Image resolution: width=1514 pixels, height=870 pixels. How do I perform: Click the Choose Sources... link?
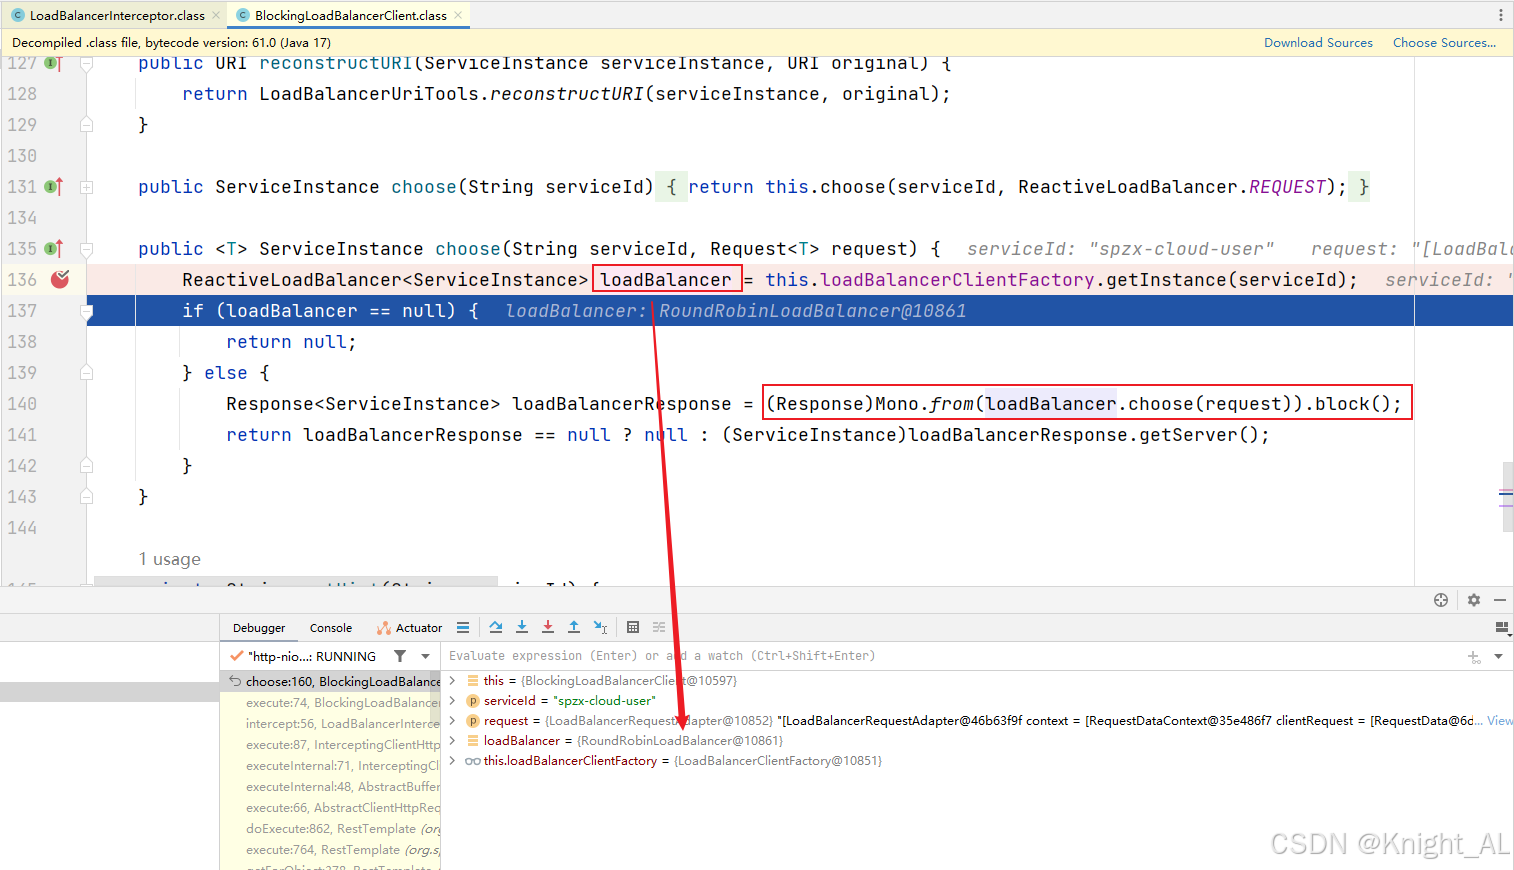coord(1444,42)
